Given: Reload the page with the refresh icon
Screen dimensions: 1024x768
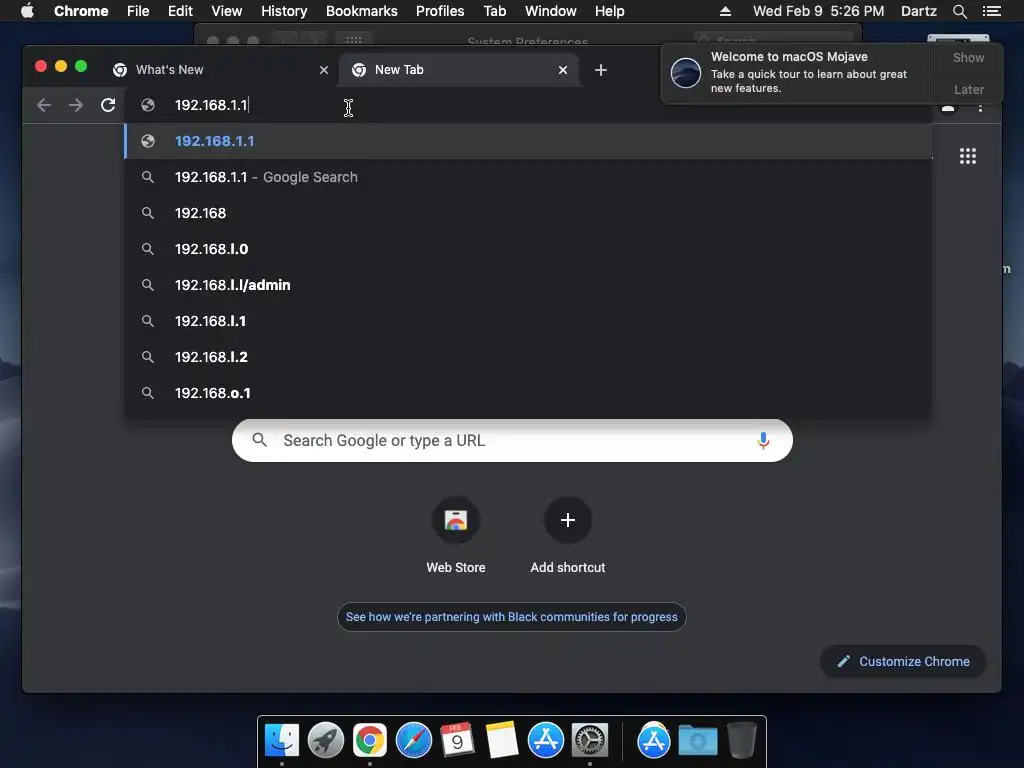Looking at the screenshot, I should (108, 105).
